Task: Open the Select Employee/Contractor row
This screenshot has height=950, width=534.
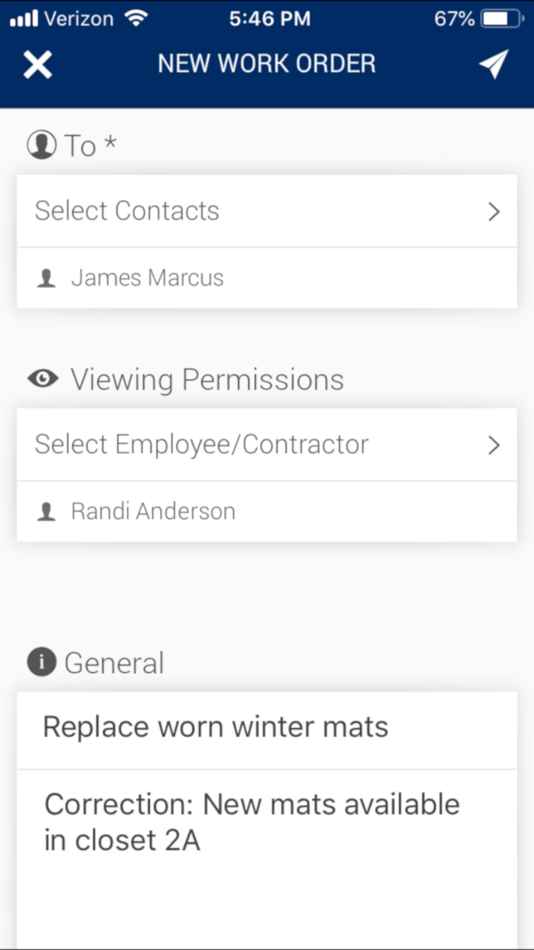Action: click(x=267, y=445)
